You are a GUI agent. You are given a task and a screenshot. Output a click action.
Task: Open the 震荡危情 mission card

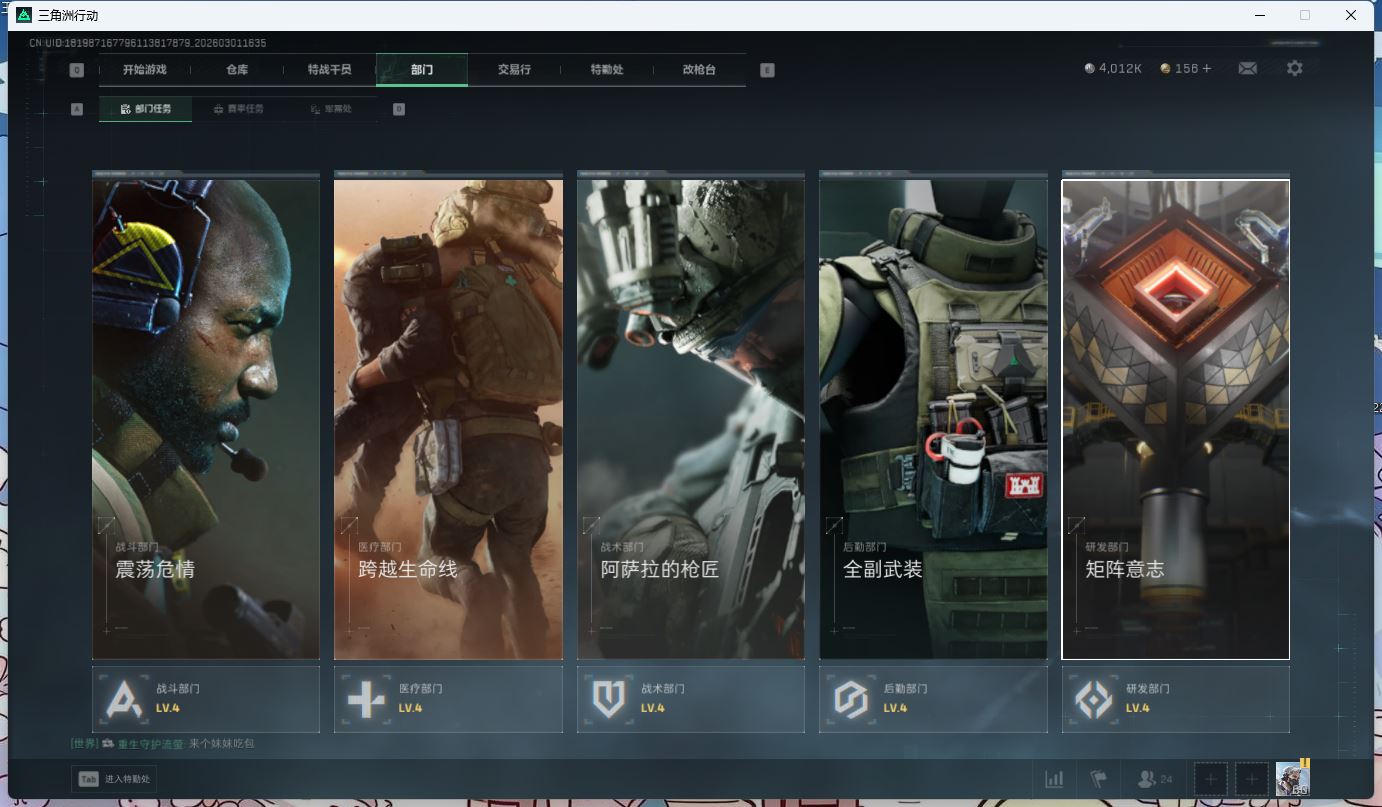pos(206,419)
